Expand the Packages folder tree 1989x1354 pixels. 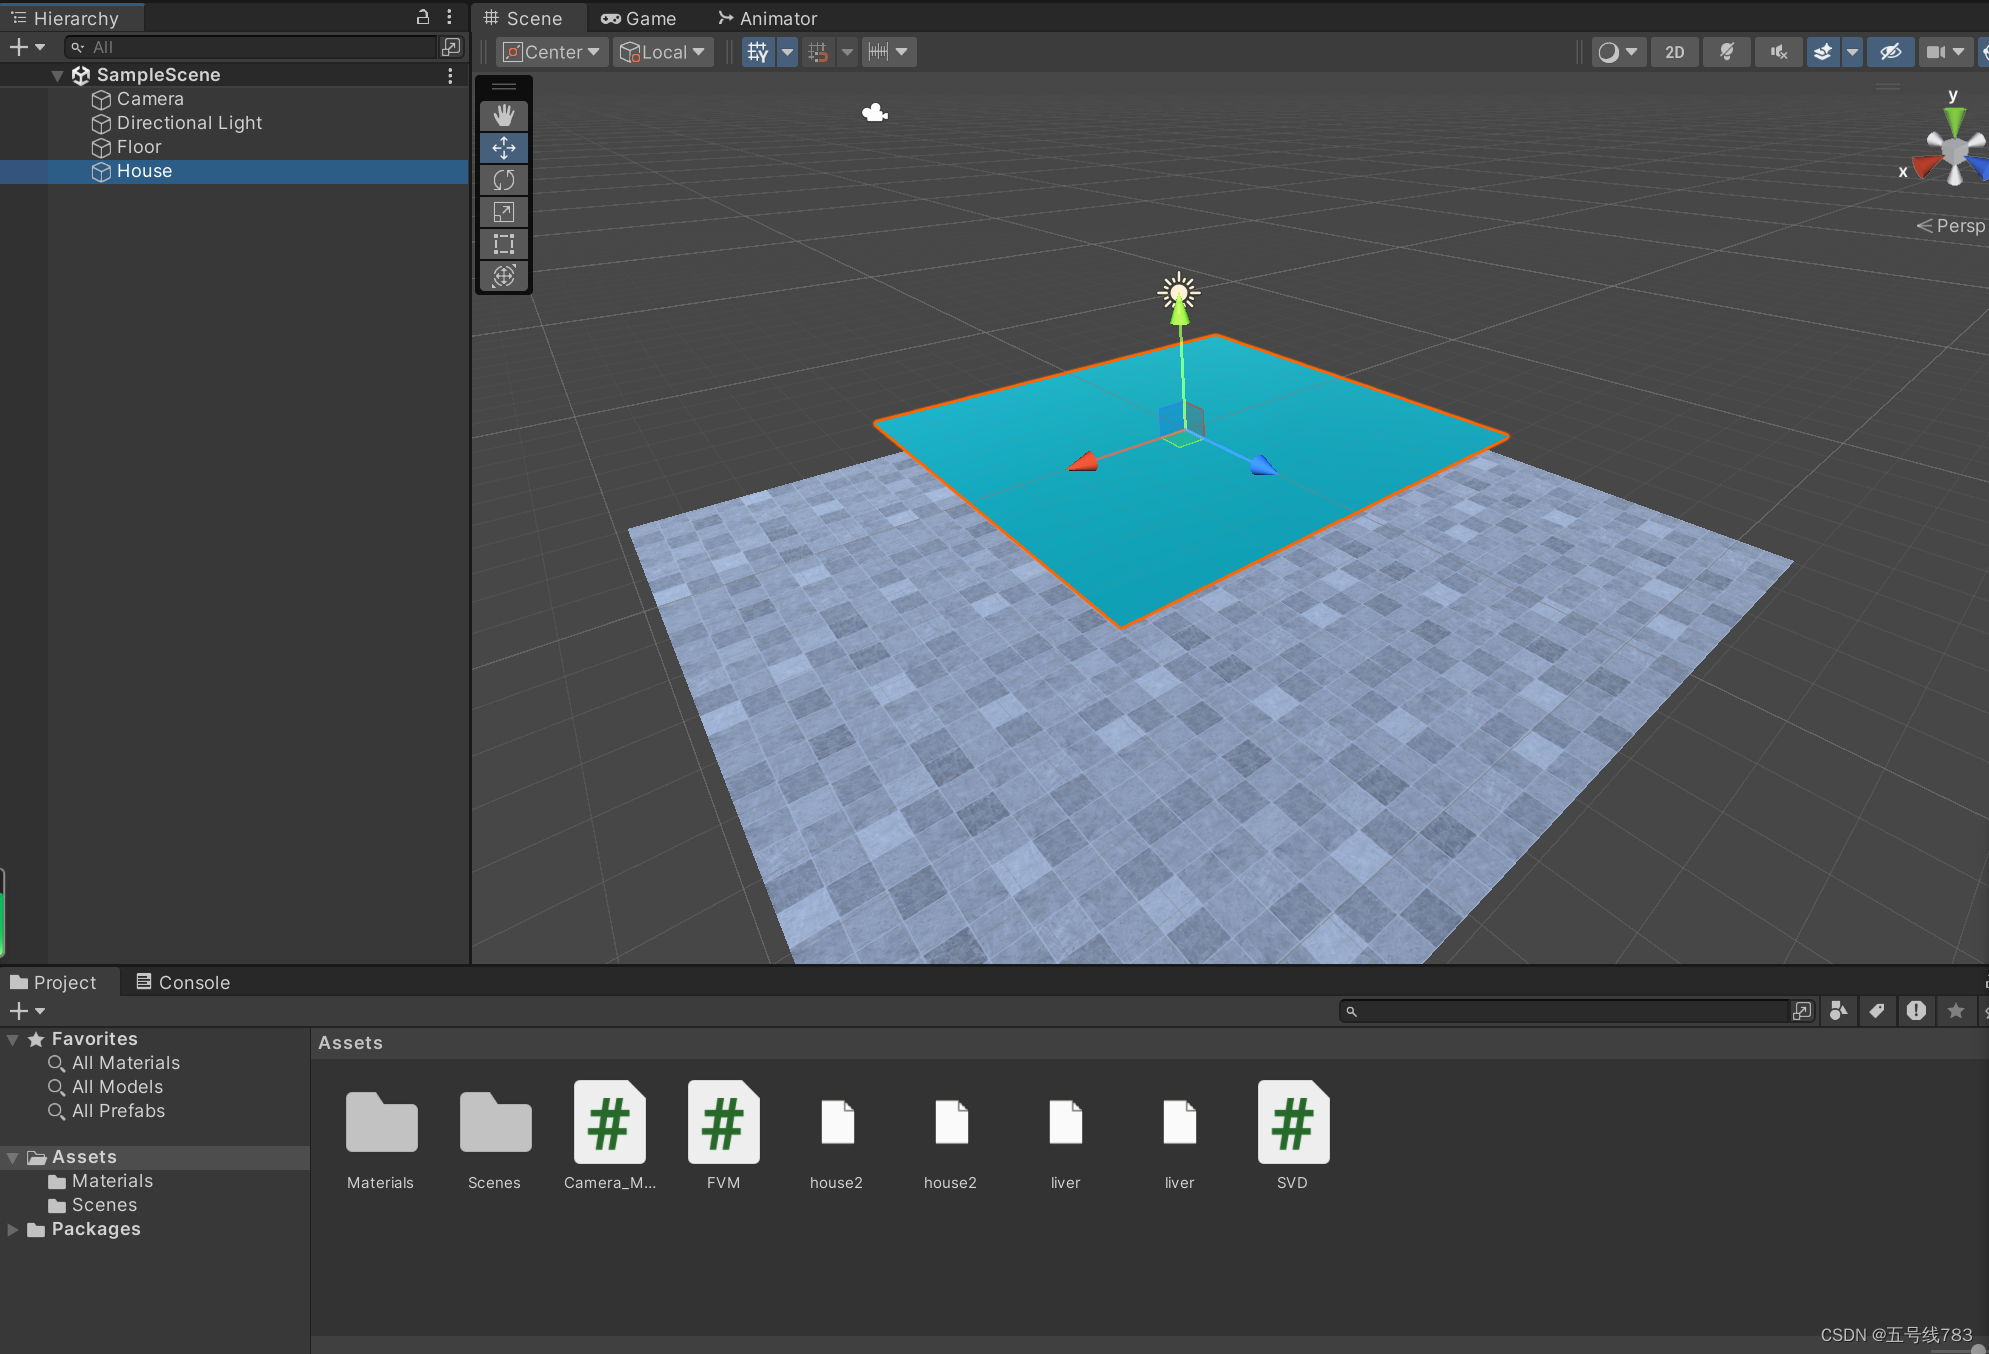13,1229
